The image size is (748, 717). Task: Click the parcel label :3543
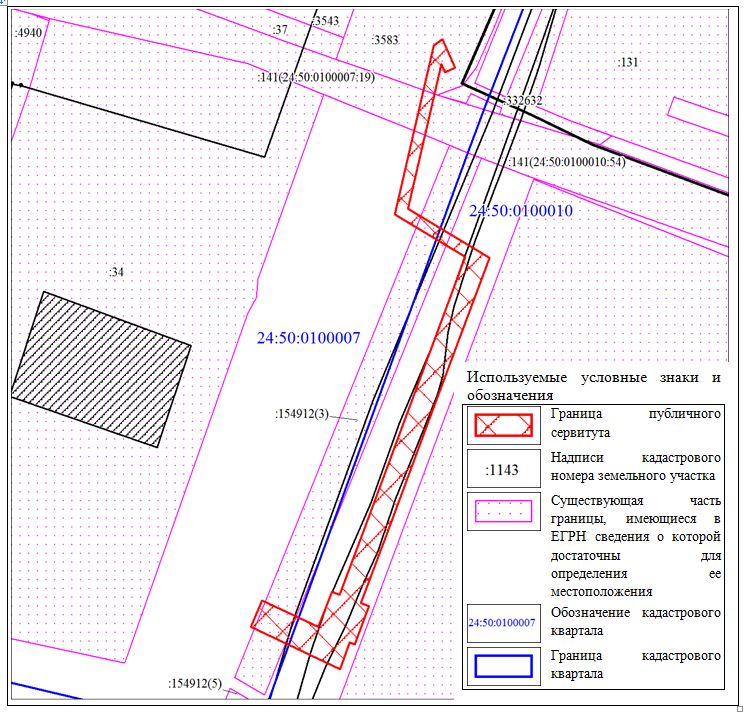tap(325, 20)
